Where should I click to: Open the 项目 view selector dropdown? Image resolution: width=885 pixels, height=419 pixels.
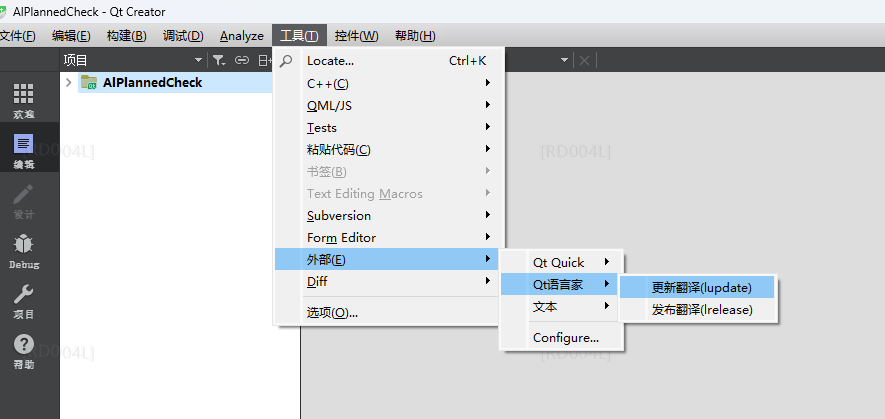coord(198,60)
